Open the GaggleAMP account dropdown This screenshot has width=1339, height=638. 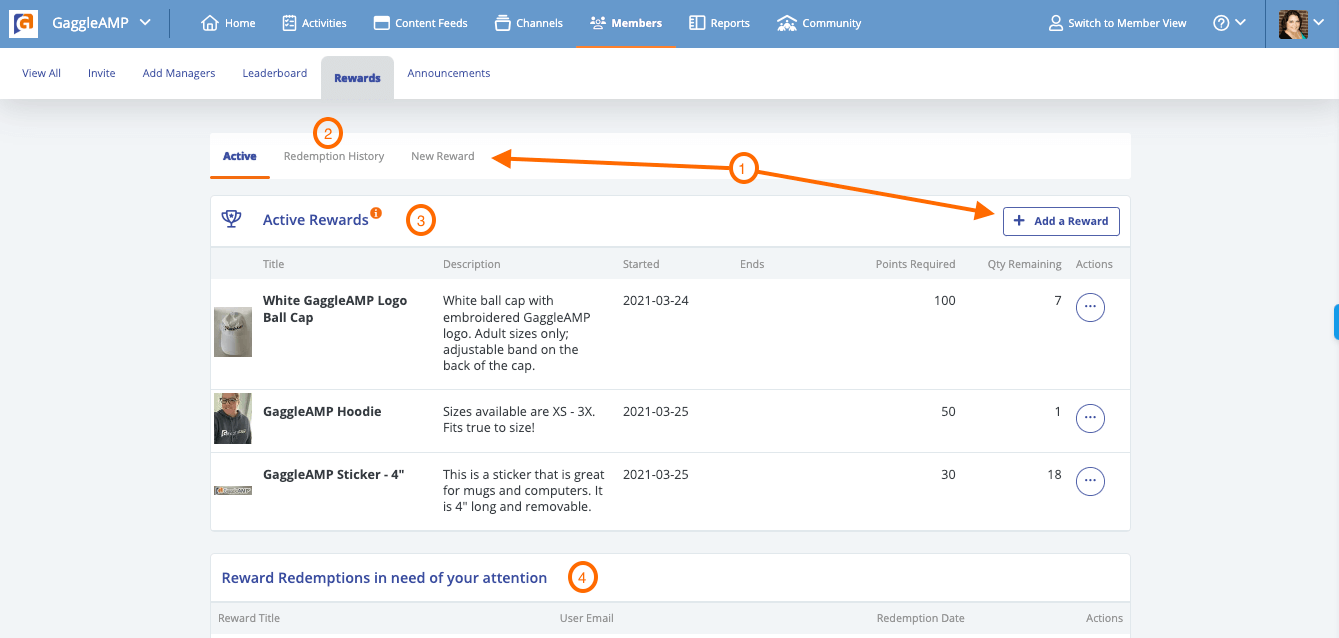coord(101,23)
